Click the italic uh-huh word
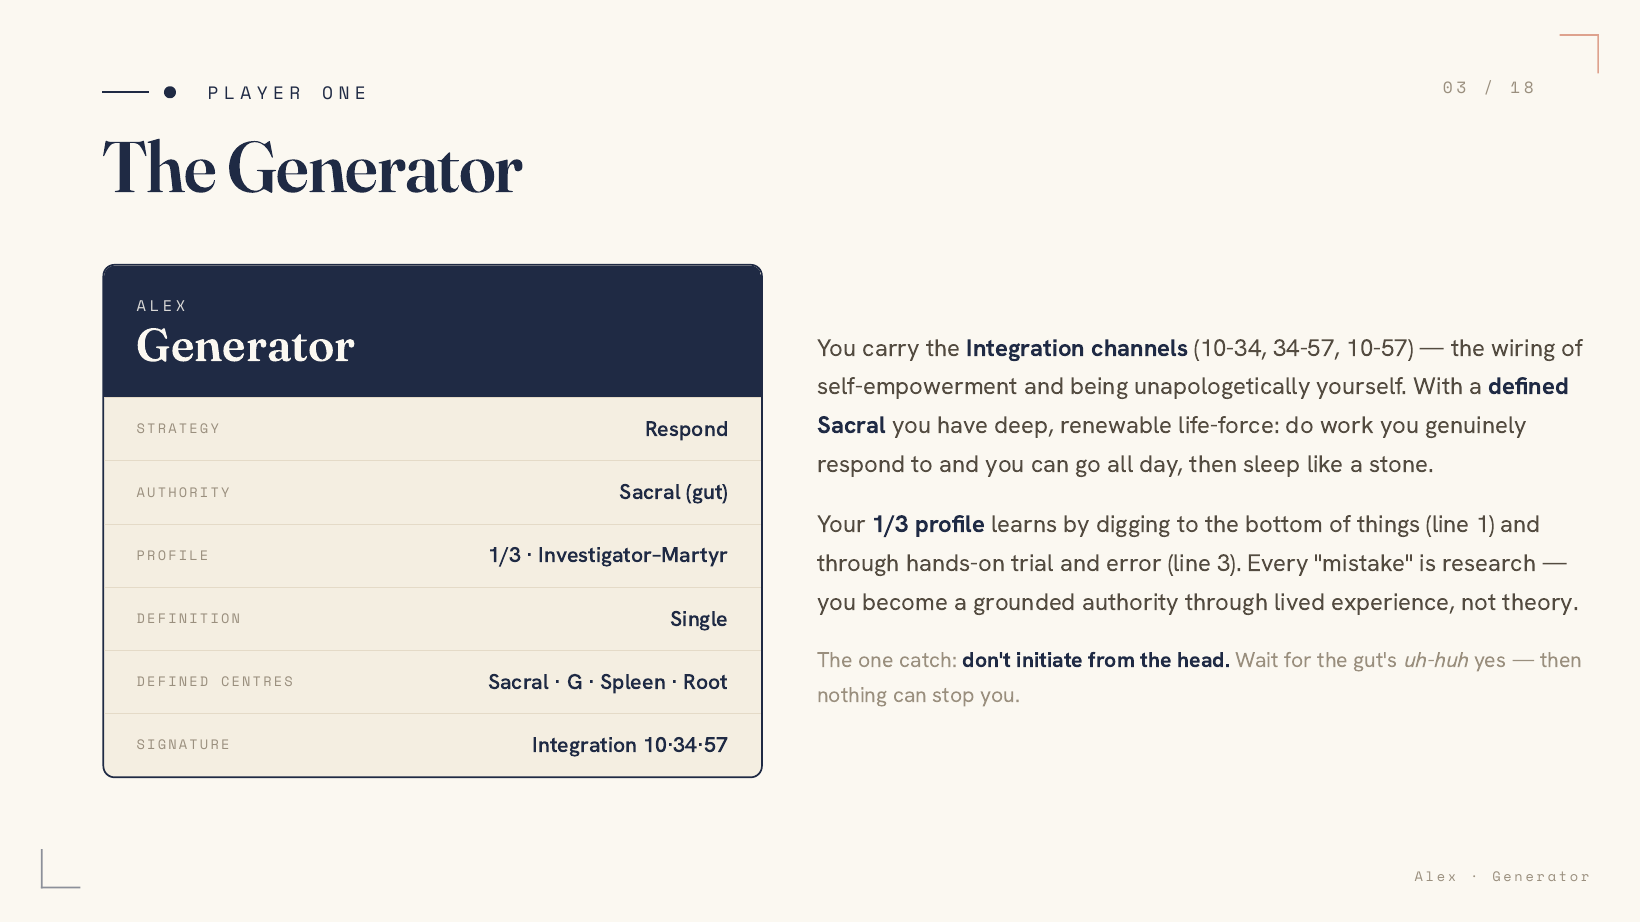1640x923 pixels. tap(1436, 660)
